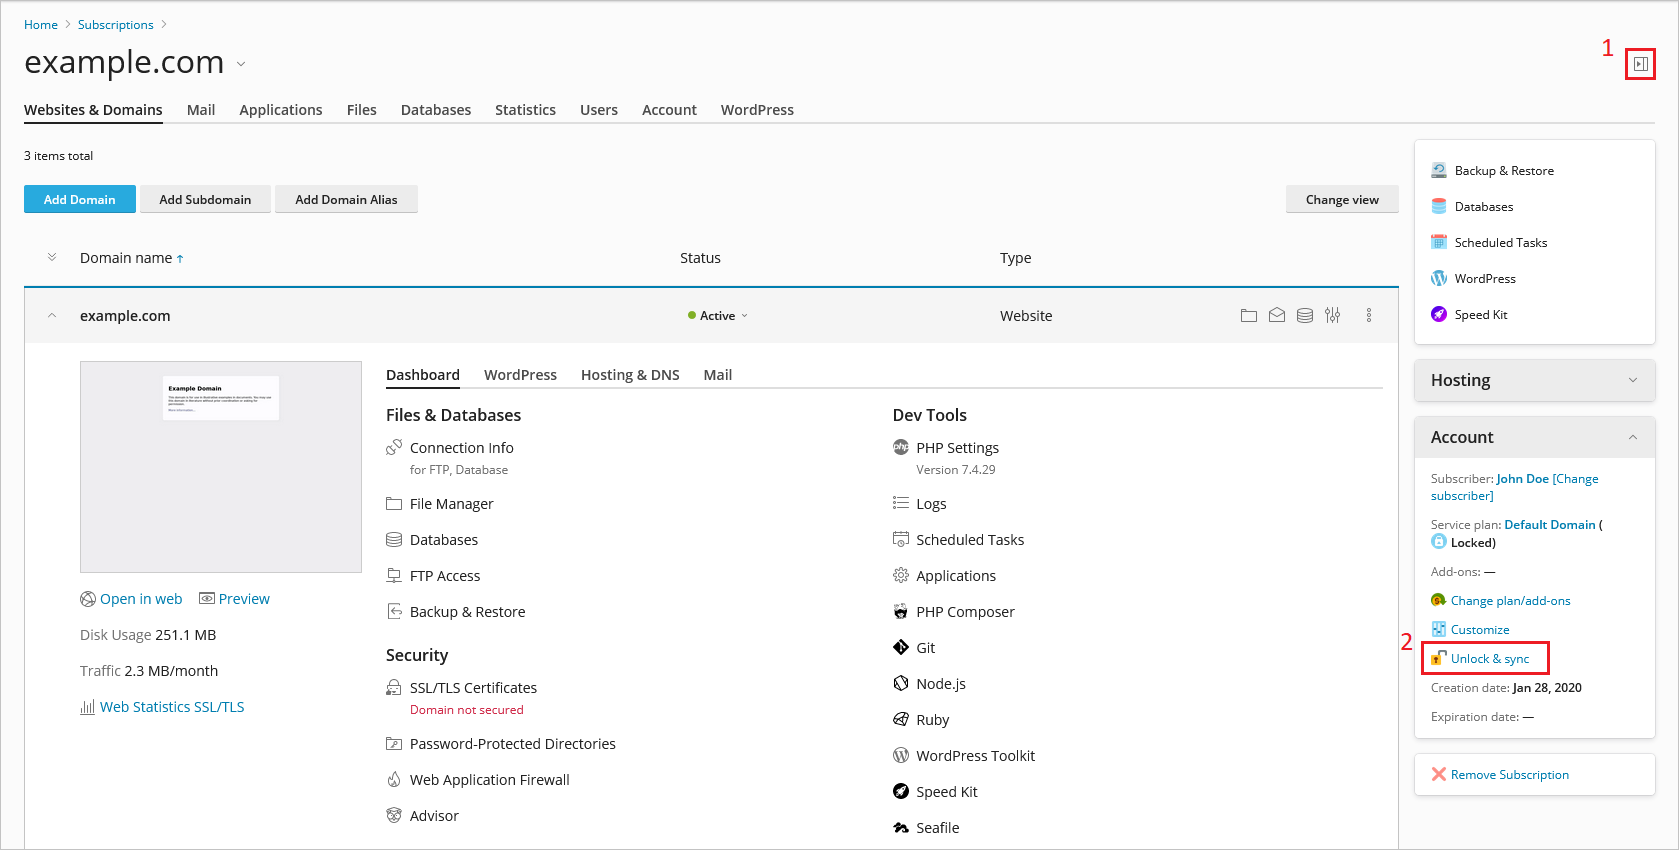Viewport: 1679px width, 850px height.
Task: Open Speed Kit in the right sidebar
Action: tap(1480, 315)
